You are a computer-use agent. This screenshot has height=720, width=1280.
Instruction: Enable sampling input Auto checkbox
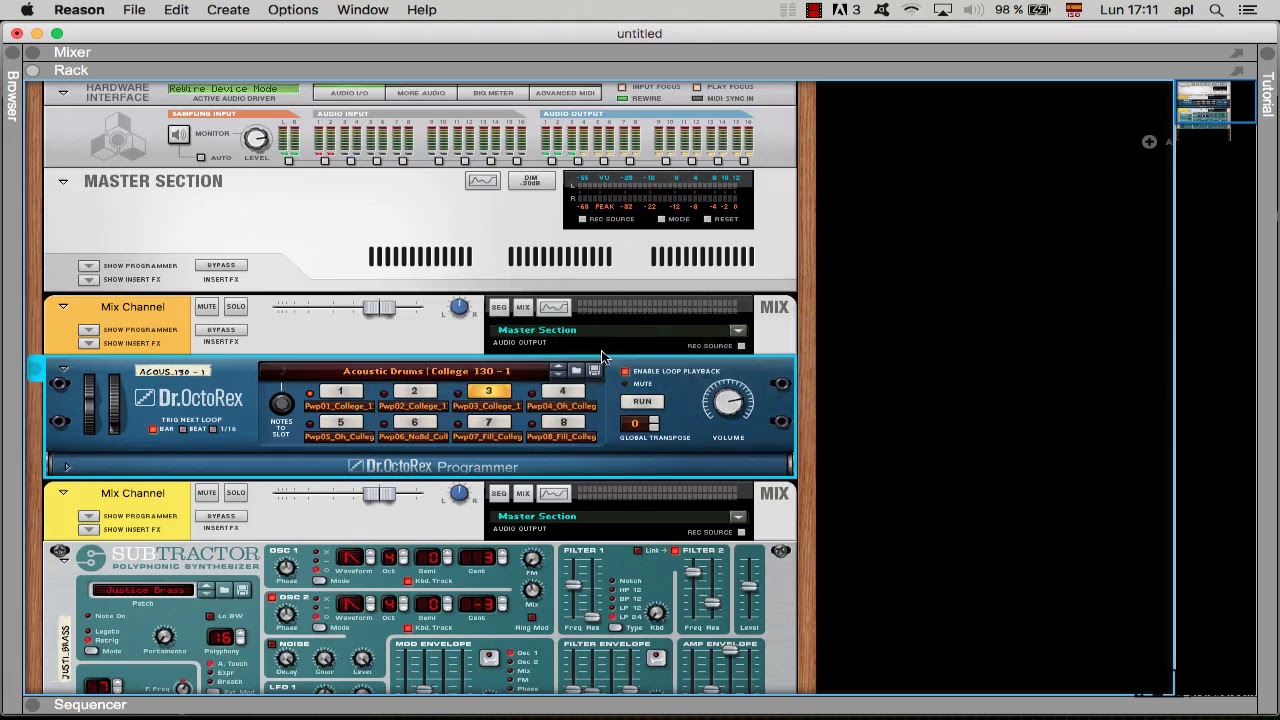coord(201,158)
